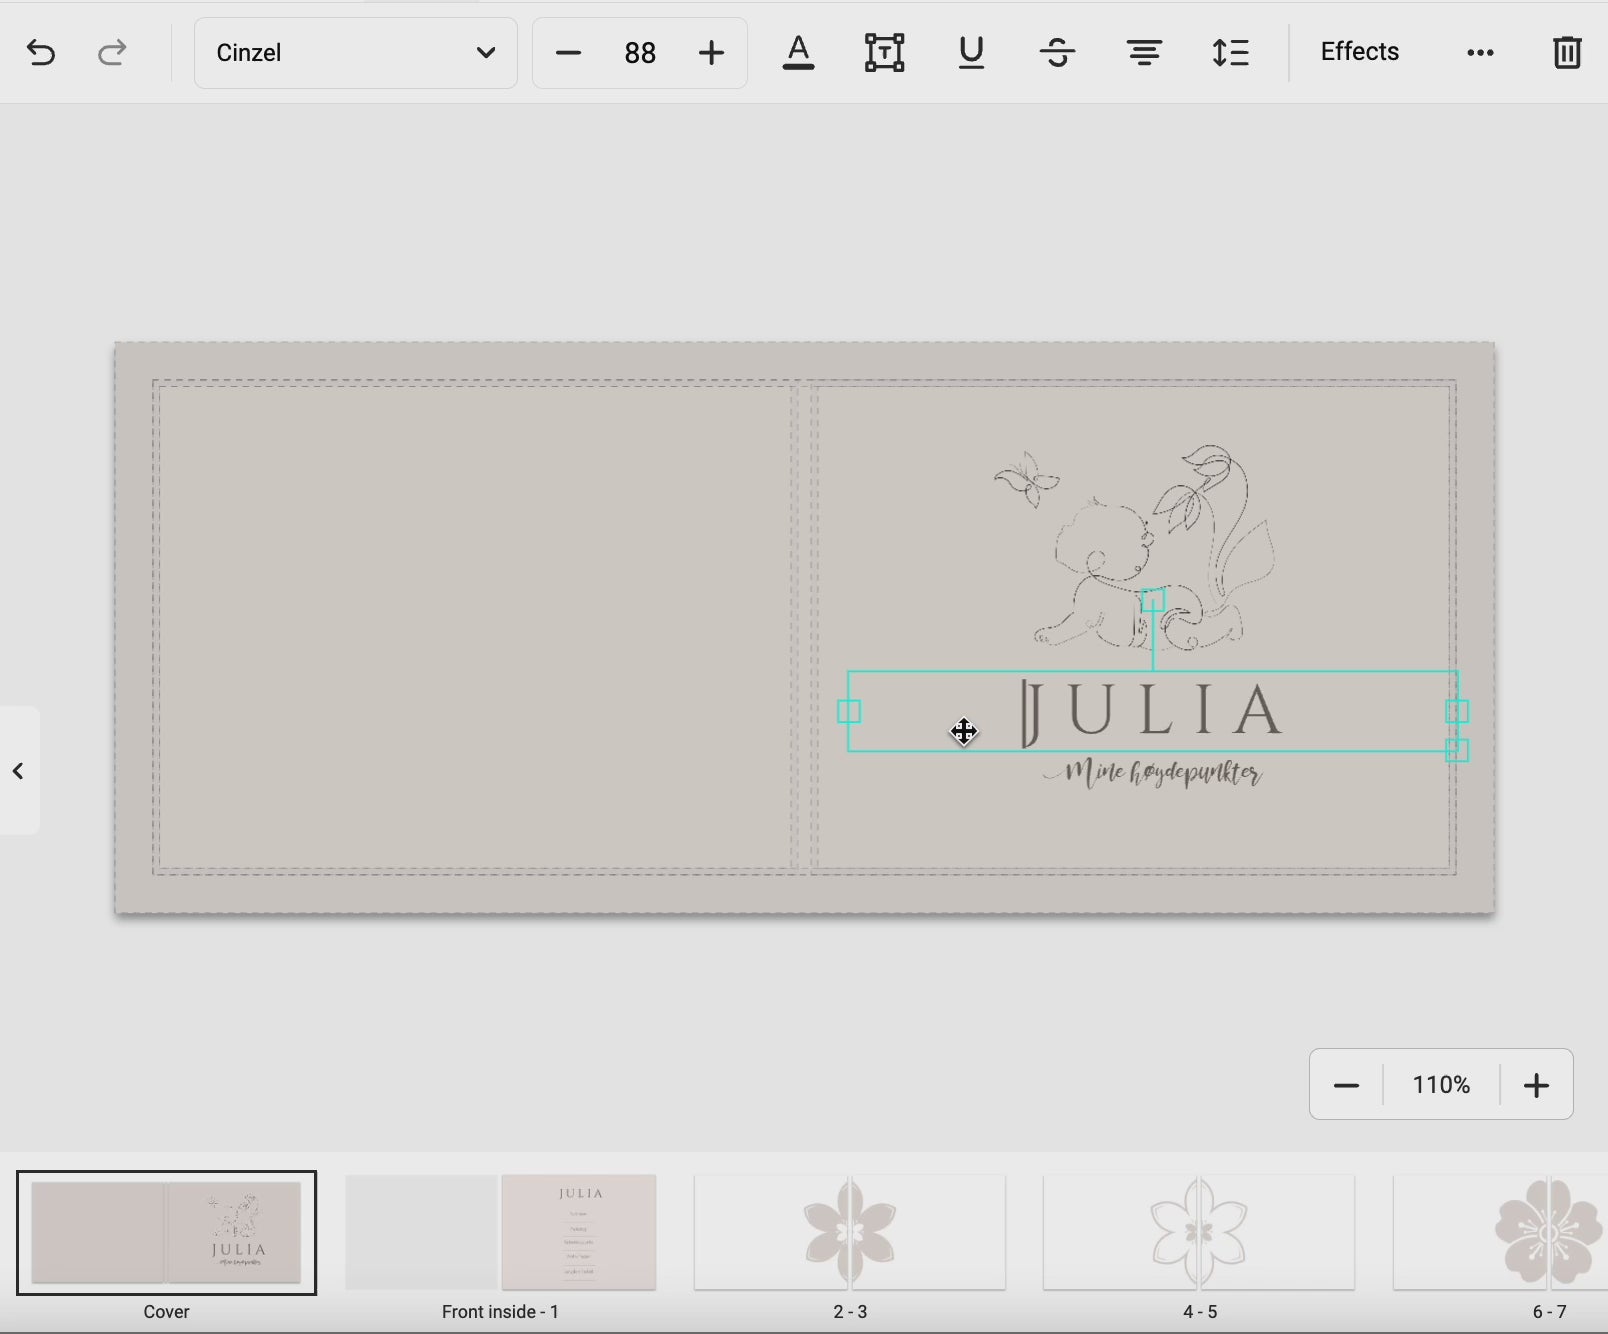Open the Cinzel font dropdown
The height and width of the screenshot is (1334, 1608).
tap(355, 53)
